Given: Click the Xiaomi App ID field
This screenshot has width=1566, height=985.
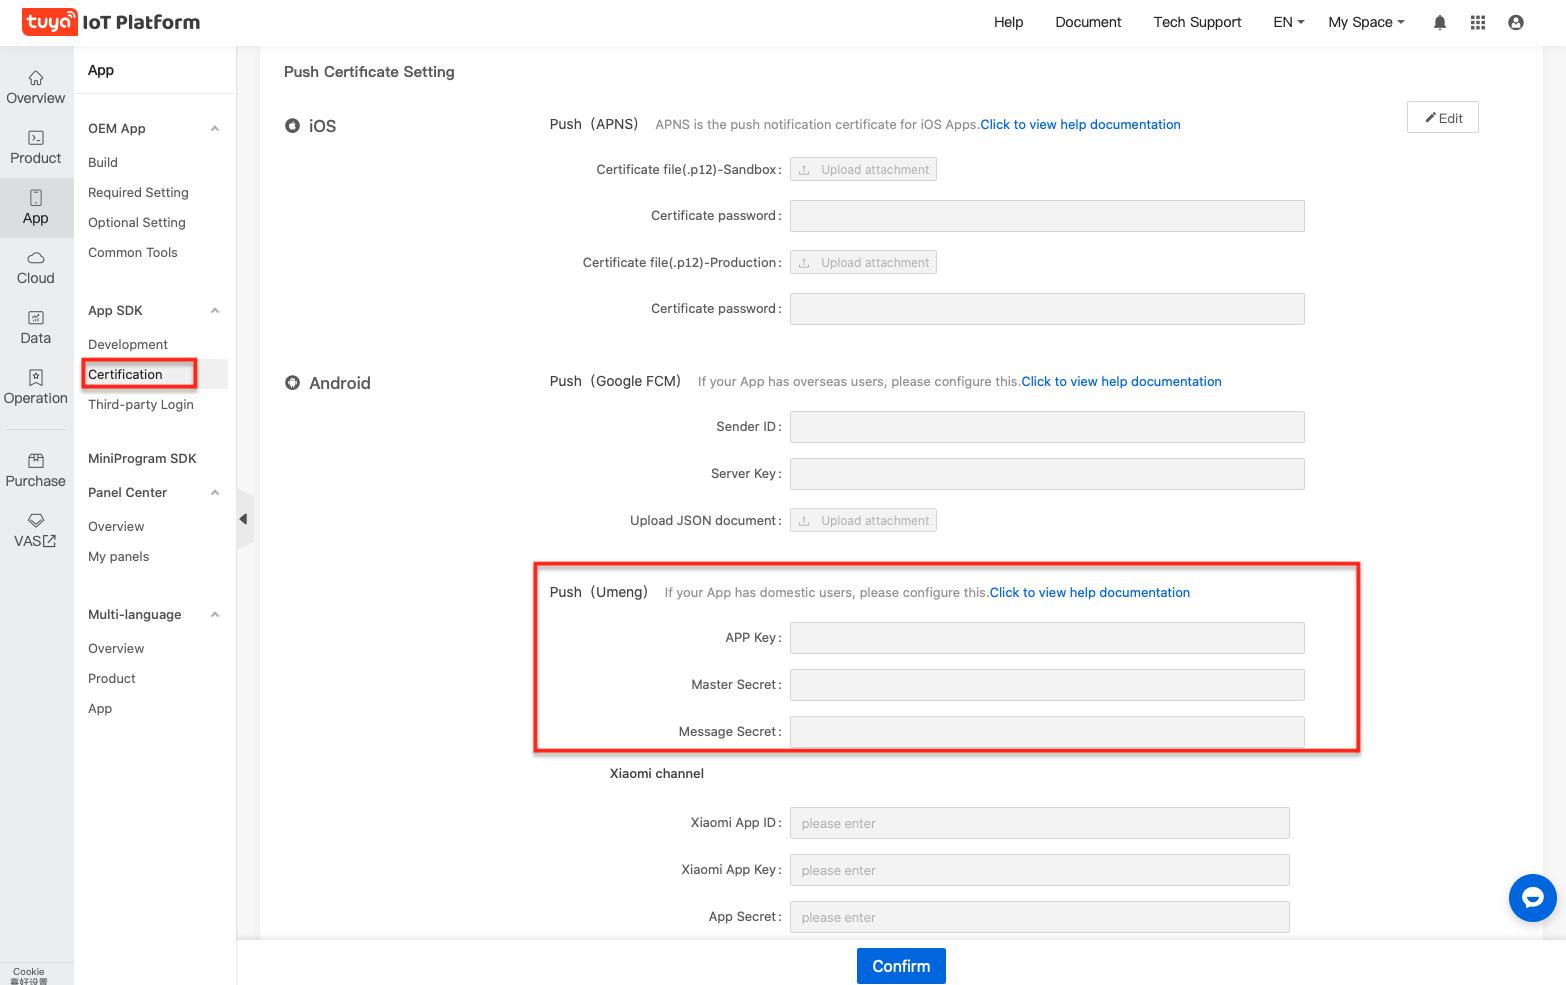Looking at the screenshot, I should tap(1039, 824).
